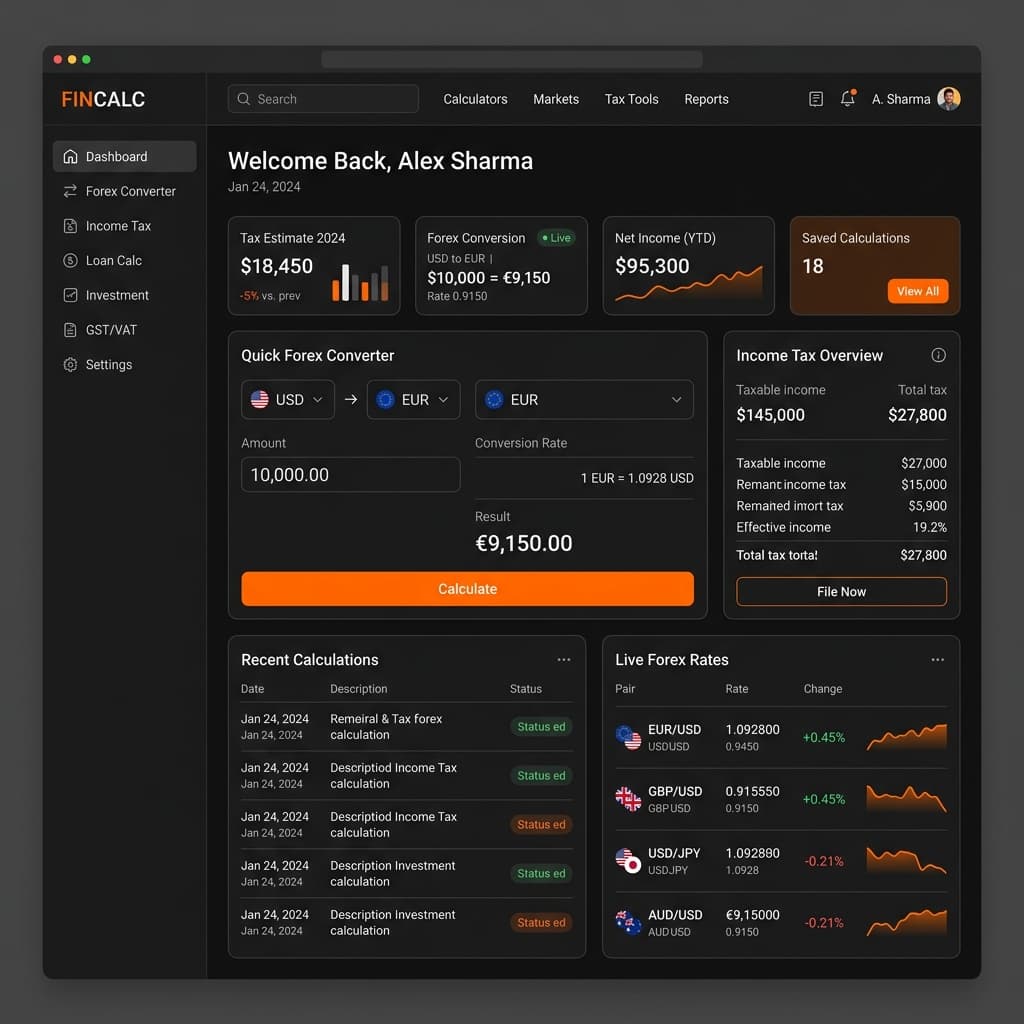1024x1024 pixels.
Task: Expand the wide EUR currency dropdown
Action: point(584,400)
